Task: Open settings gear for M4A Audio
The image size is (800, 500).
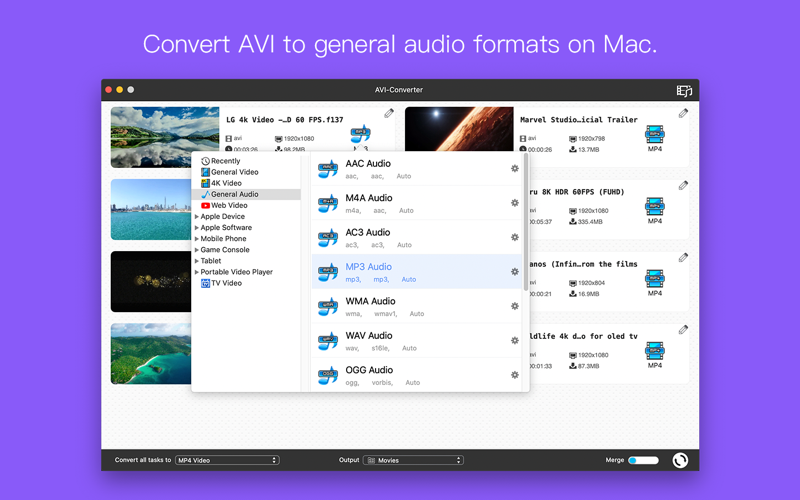Action: pyautogui.click(x=515, y=203)
